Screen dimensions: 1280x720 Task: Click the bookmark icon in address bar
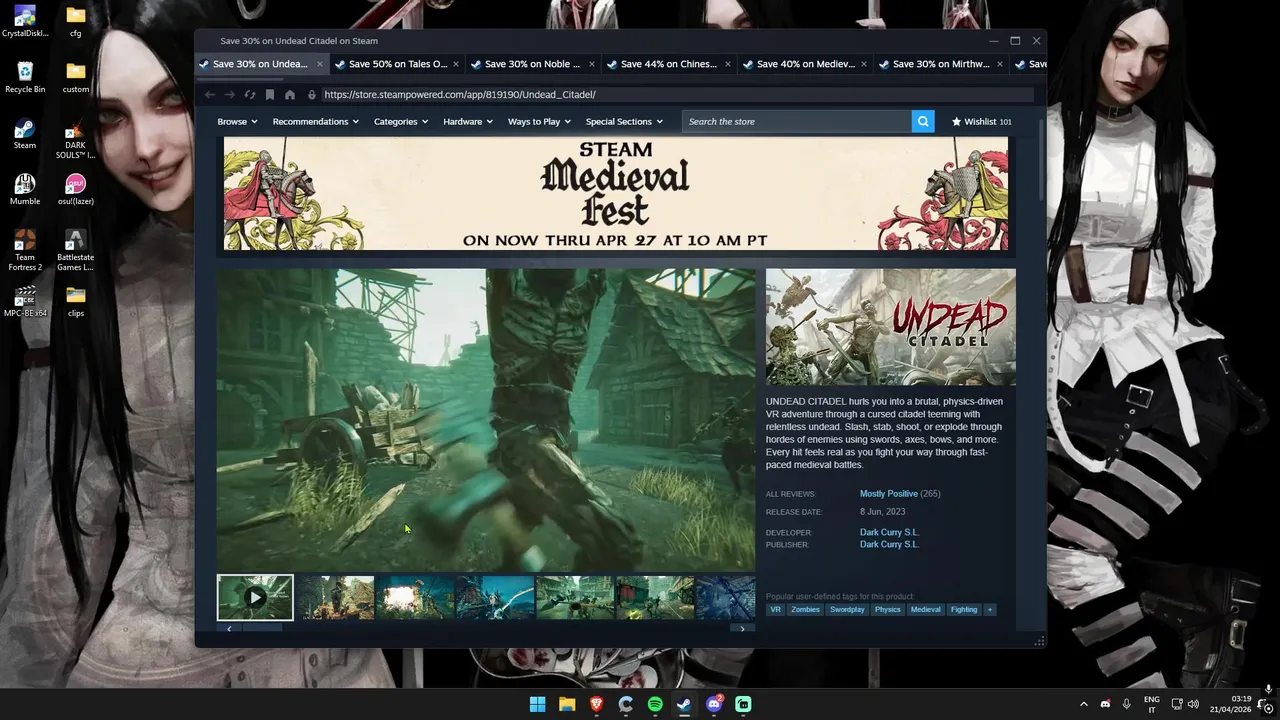pyautogui.click(x=270, y=94)
